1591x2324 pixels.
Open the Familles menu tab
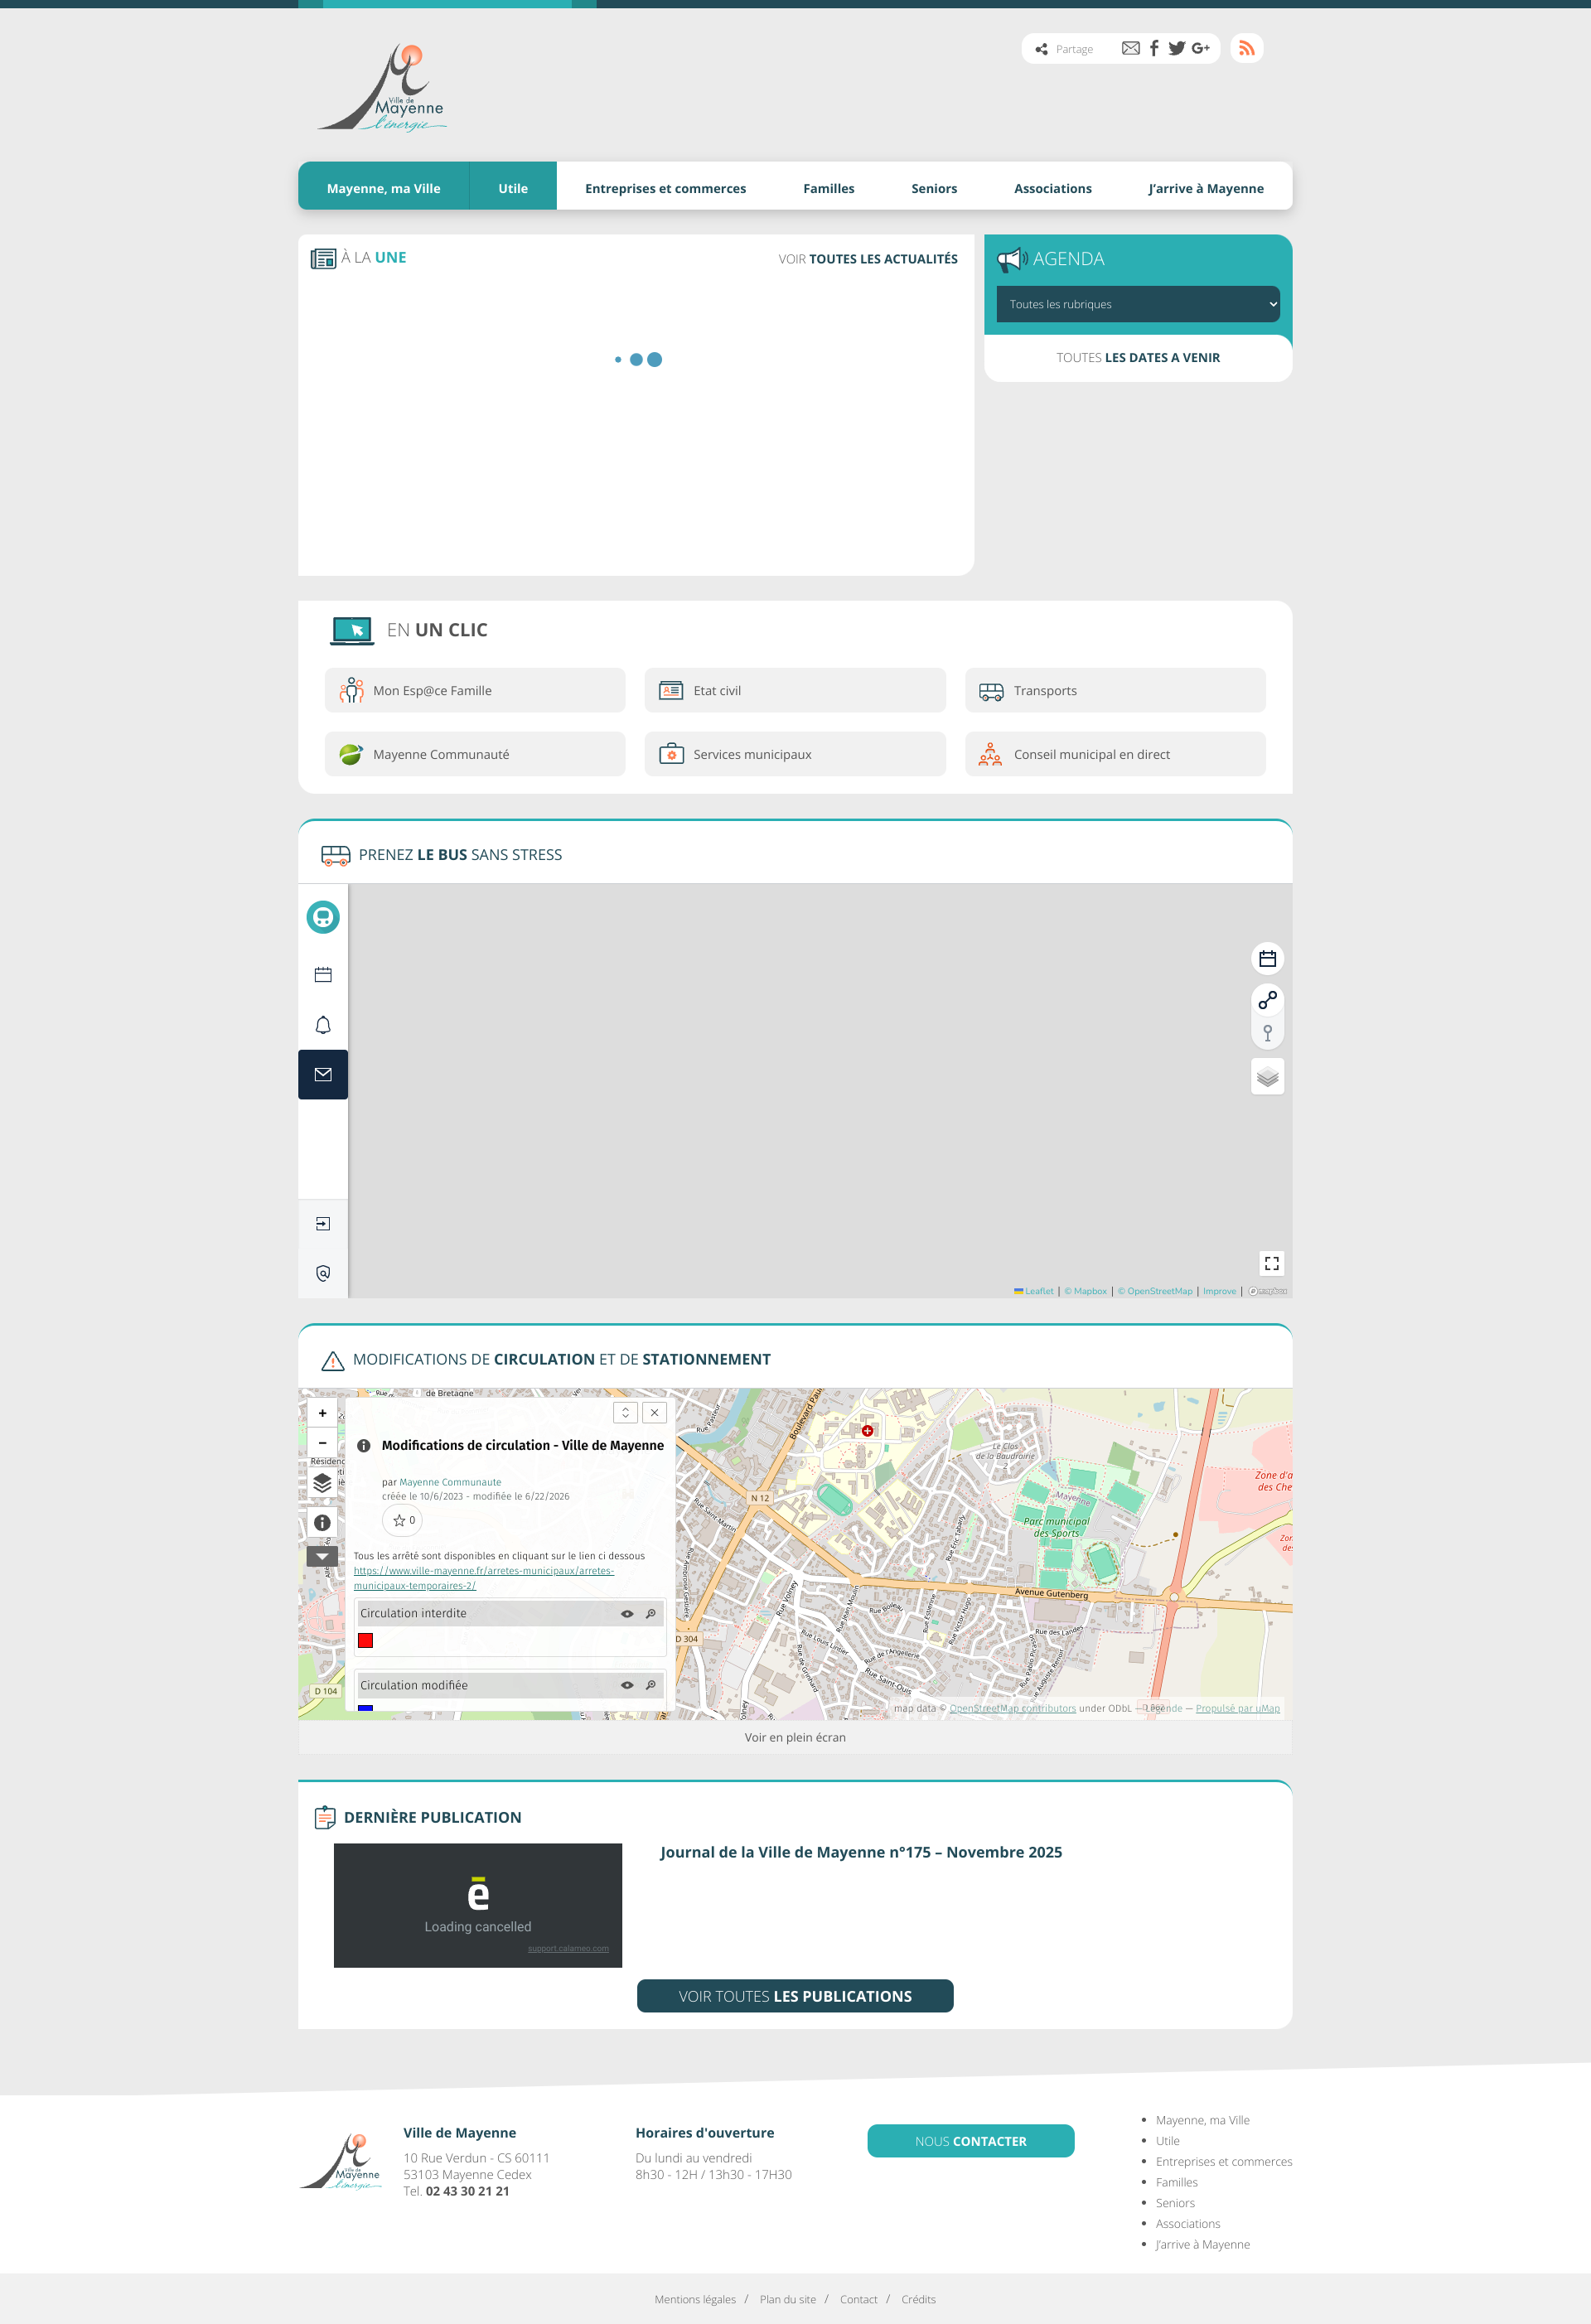(828, 188)
